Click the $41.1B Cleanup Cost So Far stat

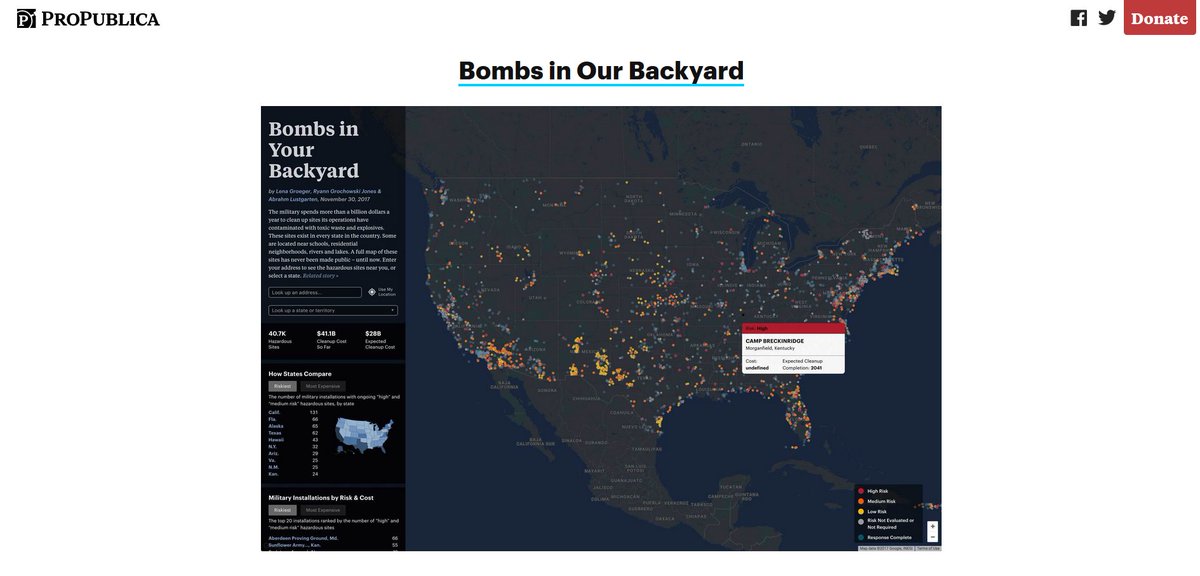click(332, 339)
